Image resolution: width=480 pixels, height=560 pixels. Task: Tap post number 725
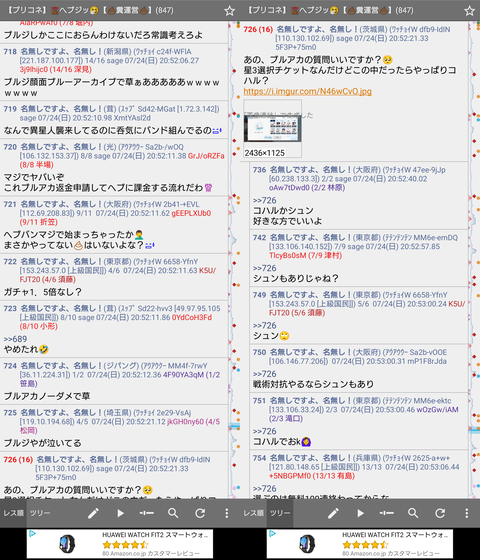(x=10, y=412)
